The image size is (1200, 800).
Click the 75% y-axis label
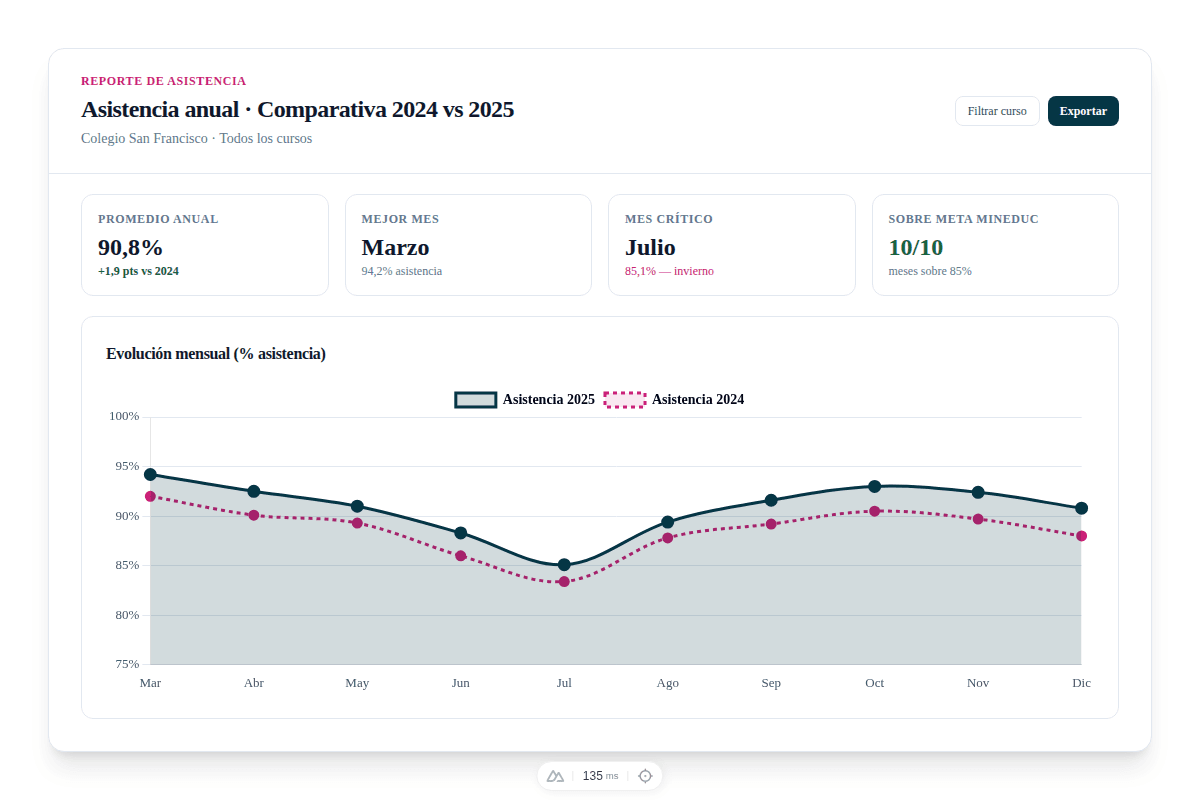pos(127,664)
